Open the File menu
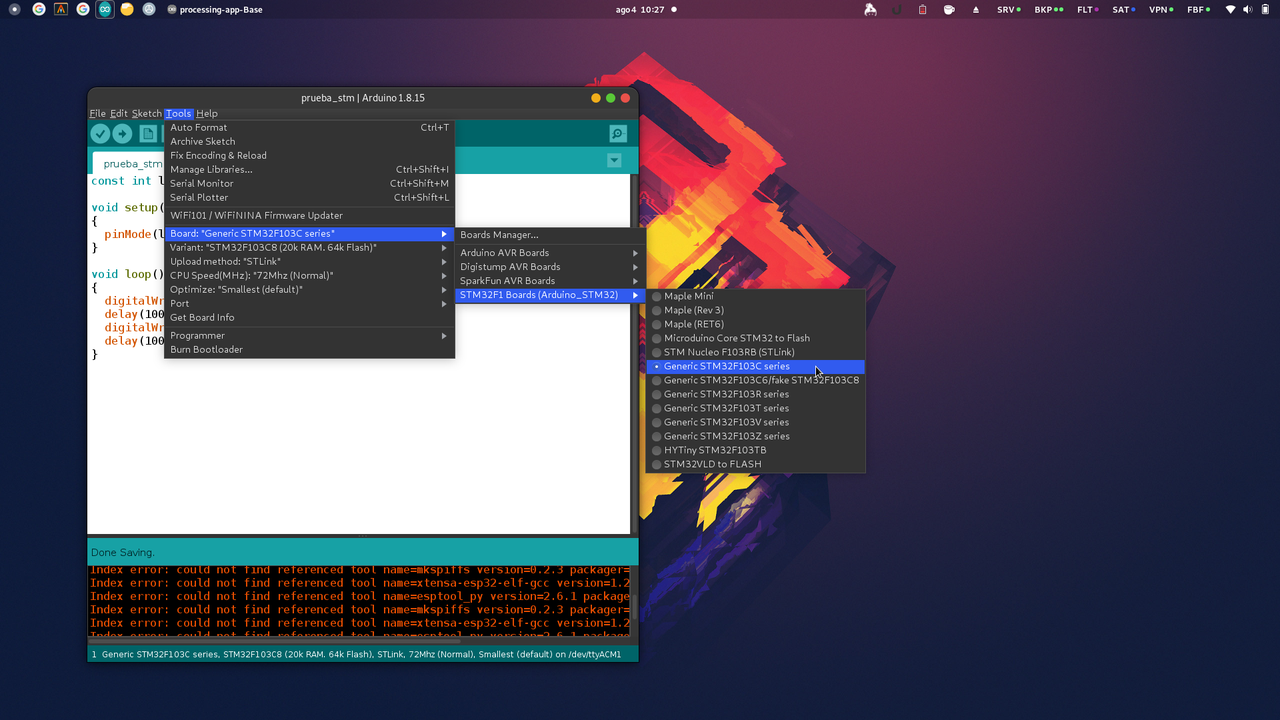Screen dimensions: 1280x720 click(97, 114)
